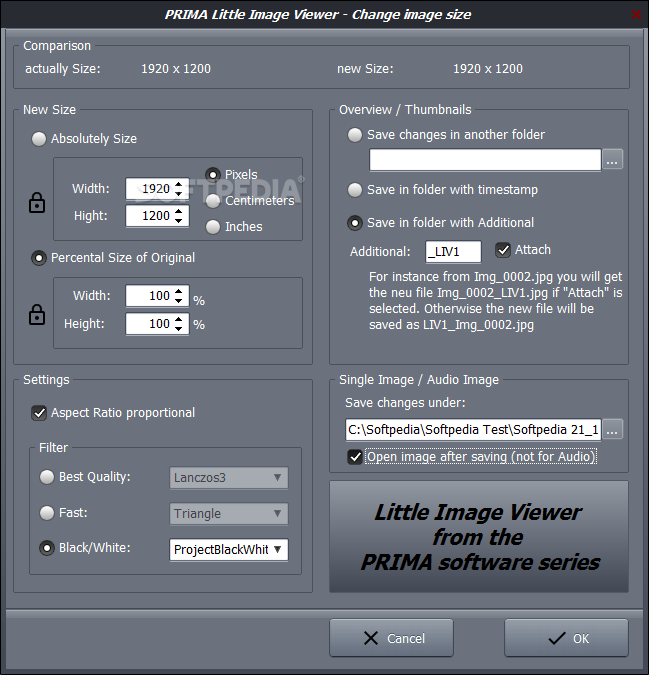Decrease Hight 1200 with down arrow
The height and width of the screenshot is (675, 649).
click(179, 220)
